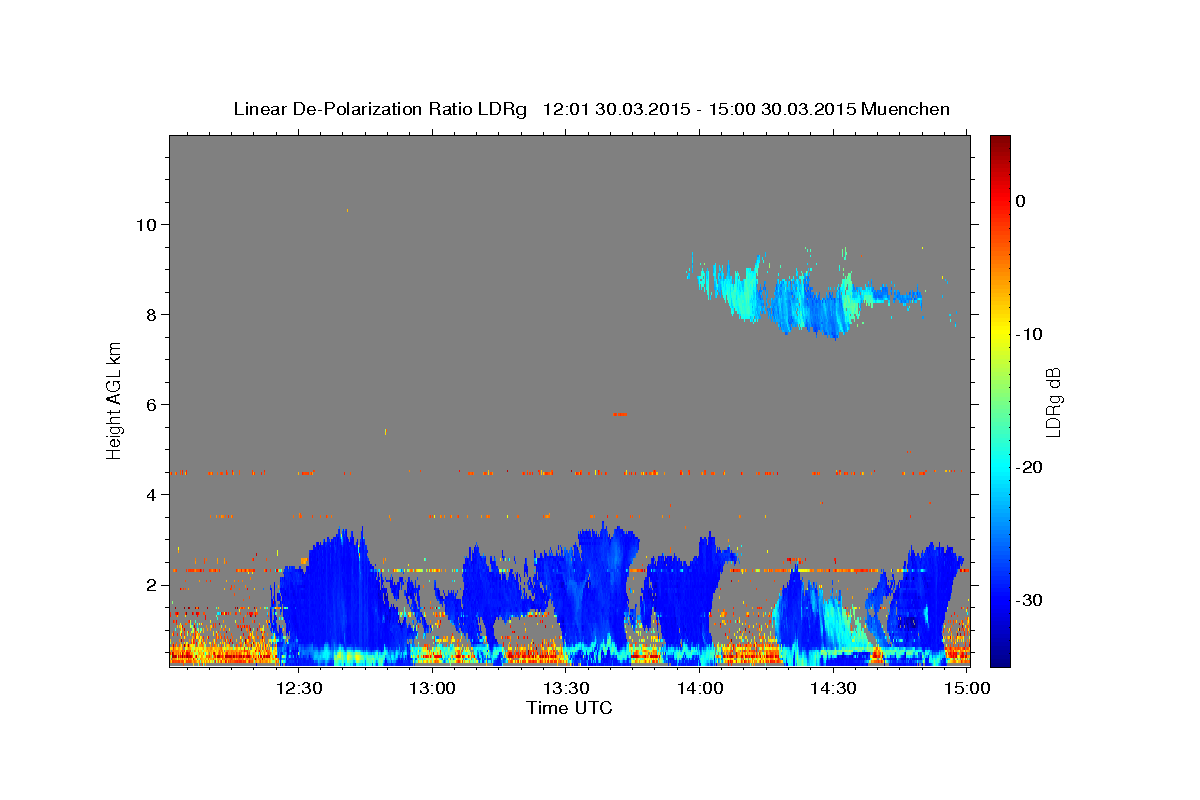Click the plot title 'Linear De-Polarization Ratio LDRg'
1200x800 pixels.
click(380, 109)
